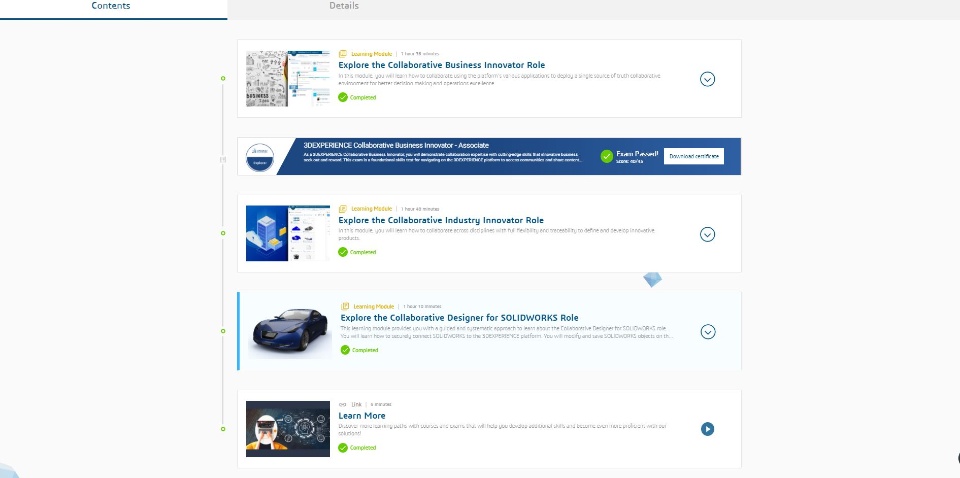Click Completed check icon under Business Innovator Role

[343, 97]
